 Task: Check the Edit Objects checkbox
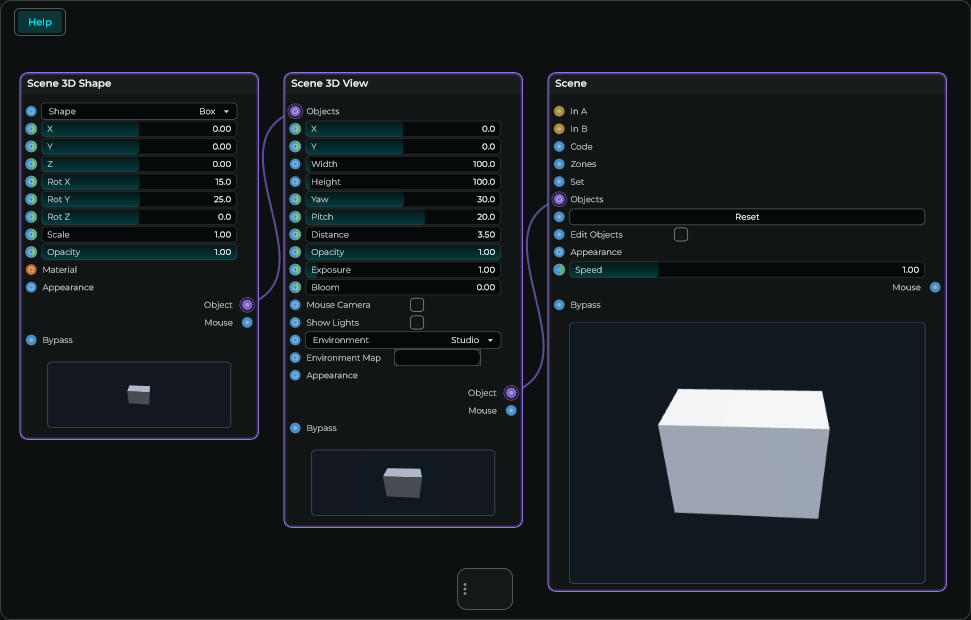681,235
